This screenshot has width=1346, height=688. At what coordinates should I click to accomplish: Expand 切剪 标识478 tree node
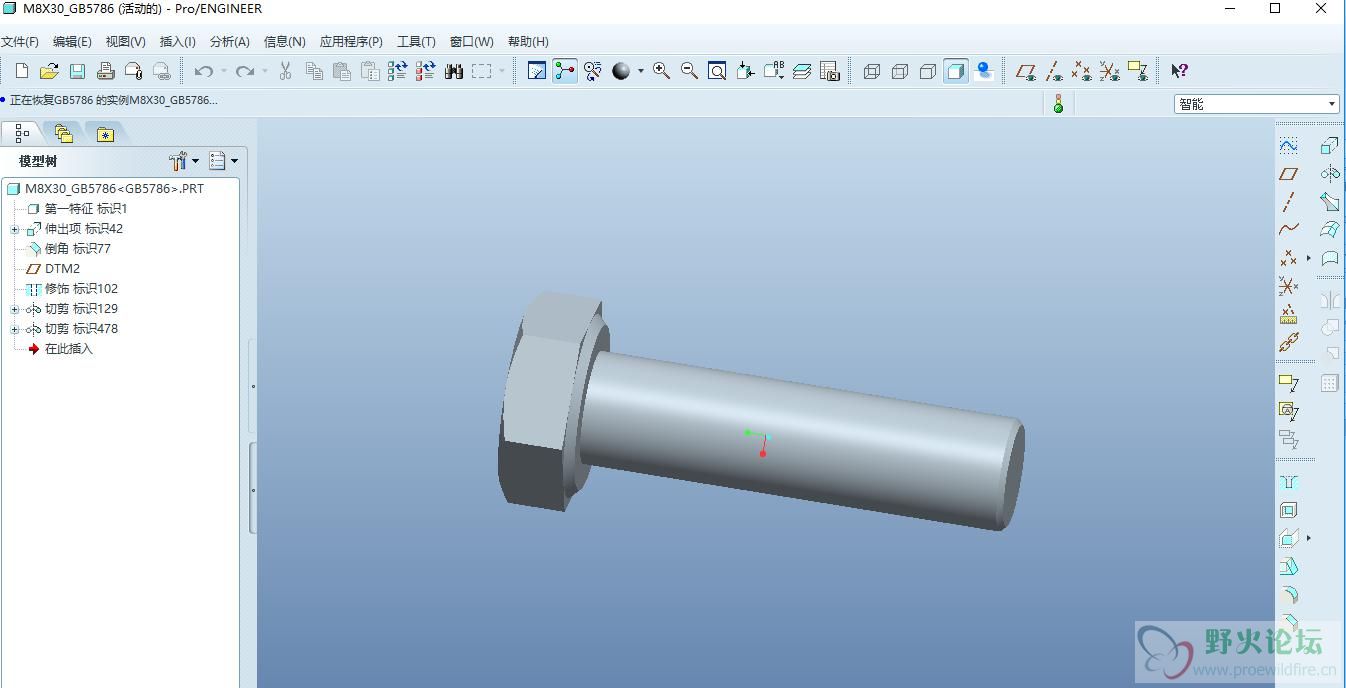pos(15,329)
